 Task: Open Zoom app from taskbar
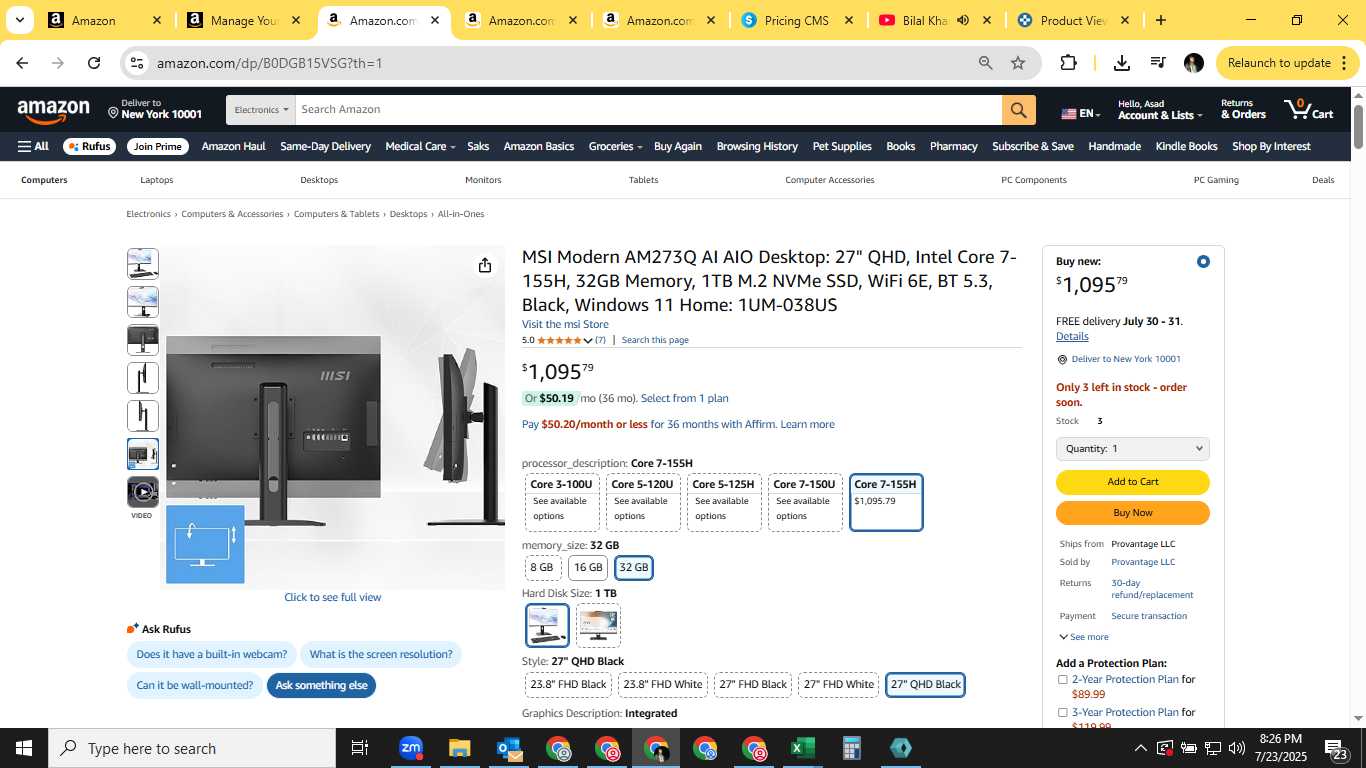pyautogui.click(x=410, y=748)
